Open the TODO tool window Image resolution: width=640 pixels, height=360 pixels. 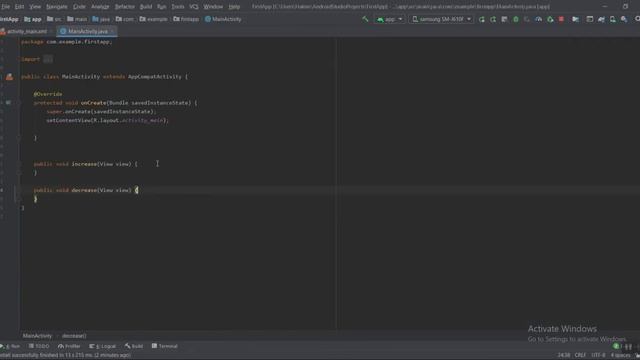39,346
